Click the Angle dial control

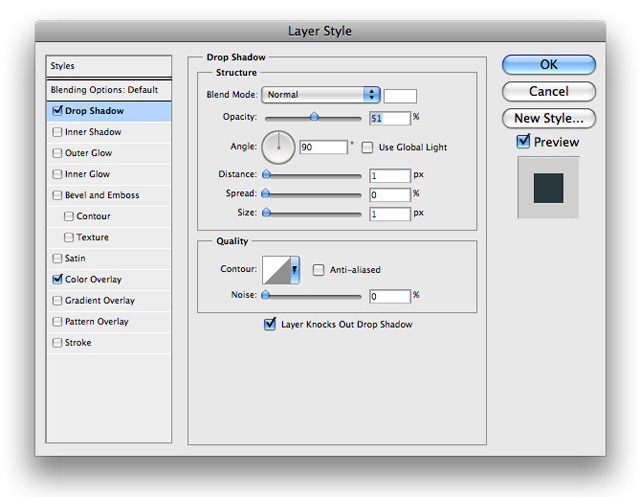(x=278, y=147)
